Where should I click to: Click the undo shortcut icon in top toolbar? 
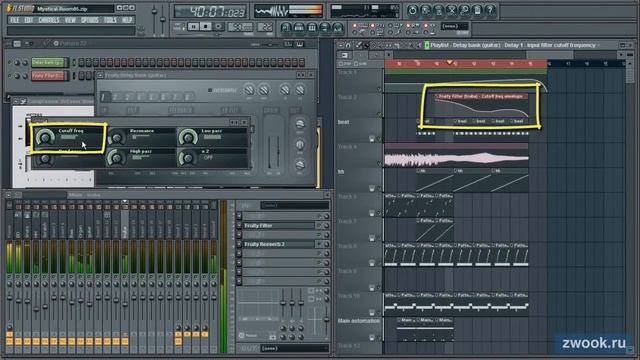click(412, 11)
